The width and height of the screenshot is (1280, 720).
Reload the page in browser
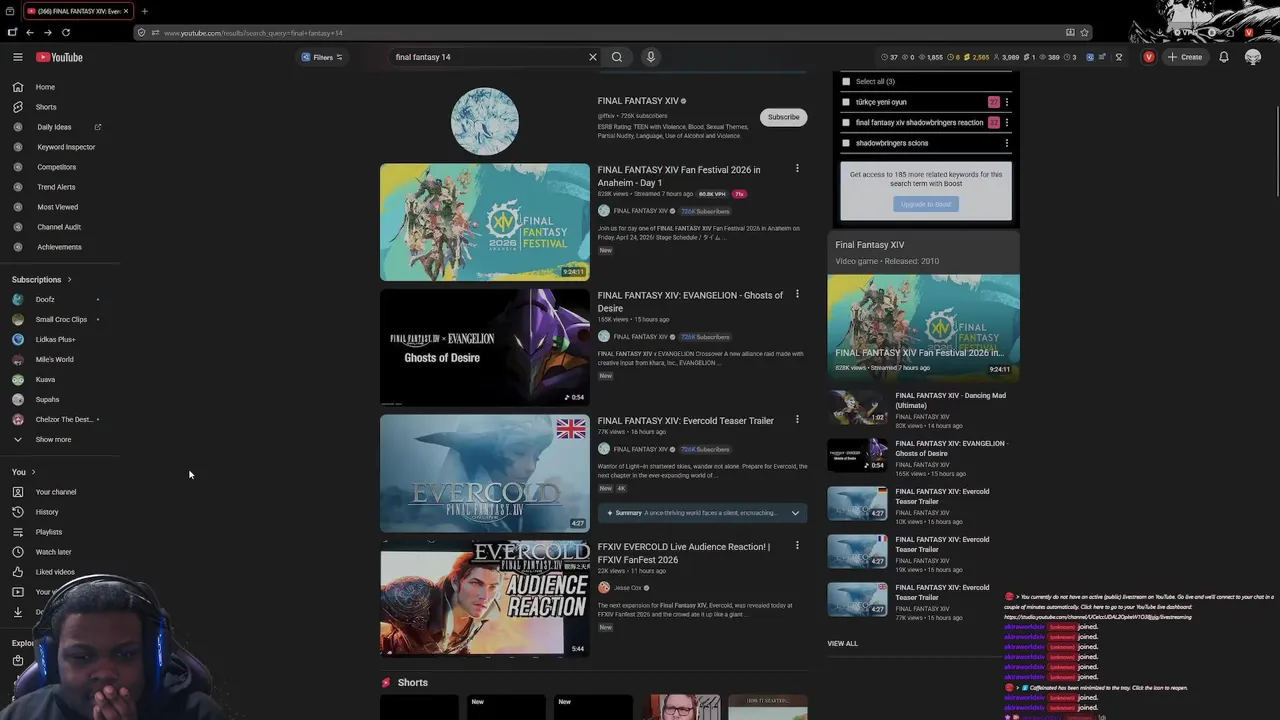click(x=66, y=32)
